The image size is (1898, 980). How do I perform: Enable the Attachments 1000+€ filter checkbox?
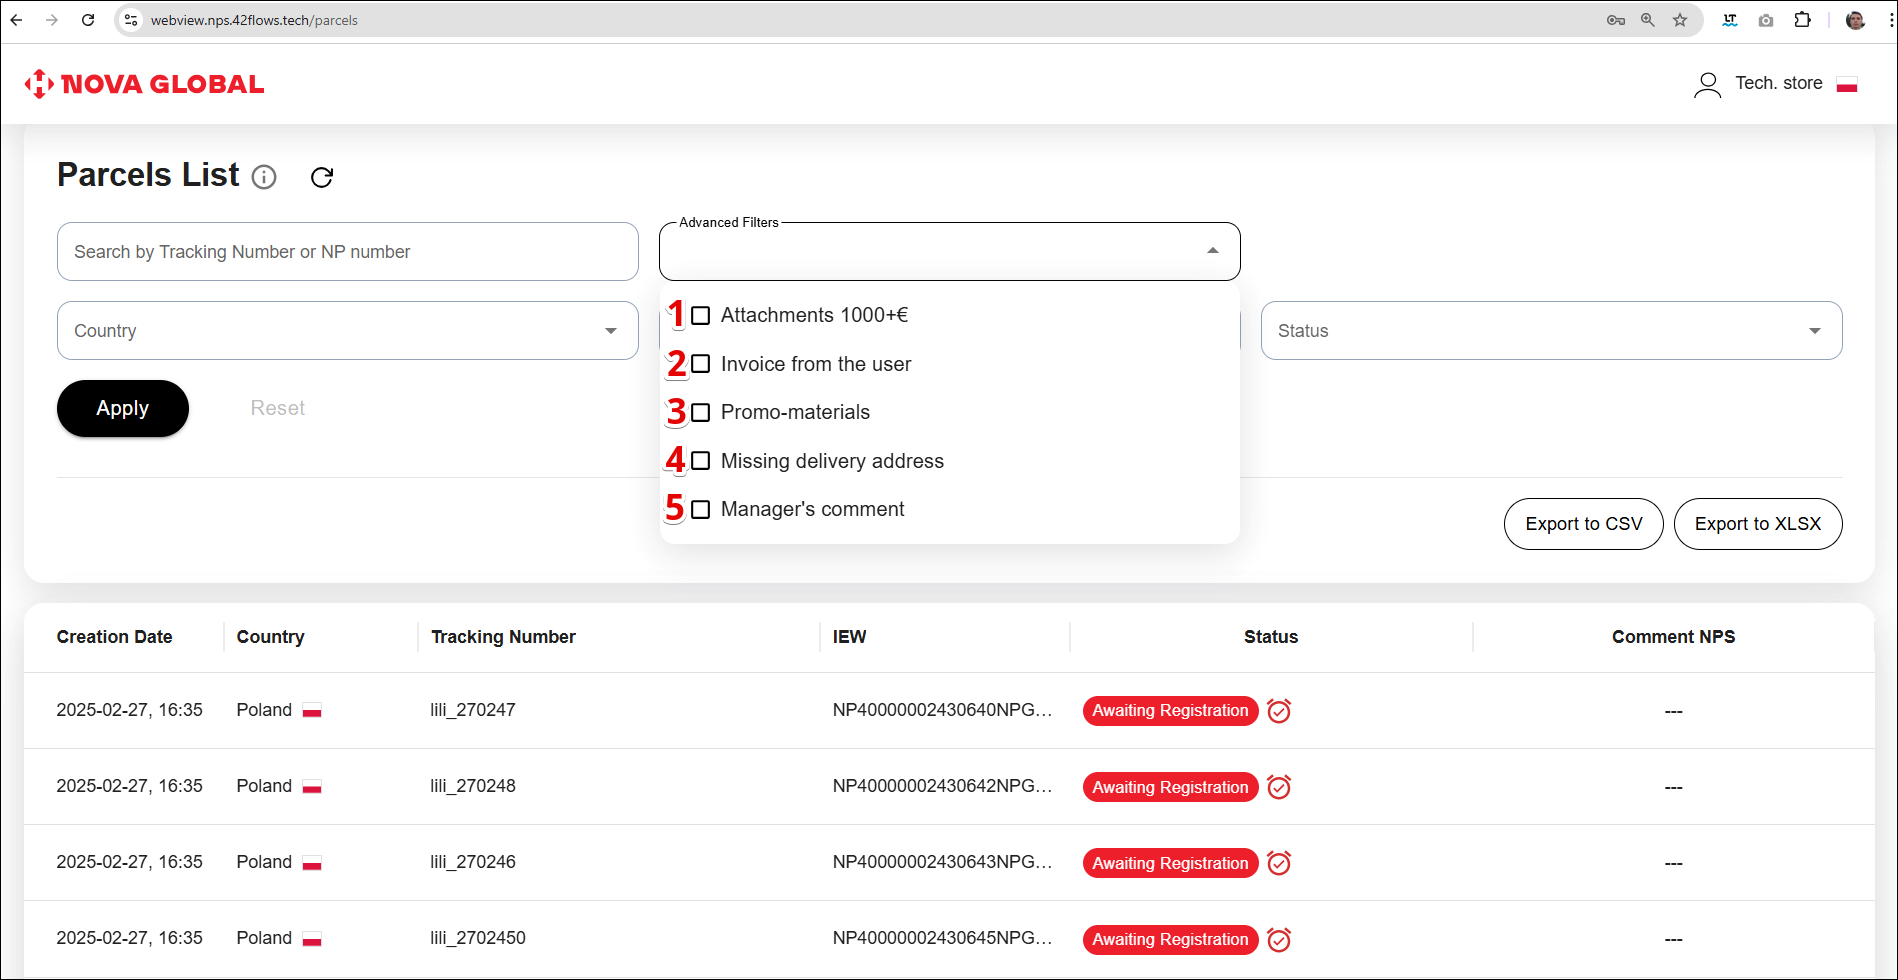pos(701,316)
